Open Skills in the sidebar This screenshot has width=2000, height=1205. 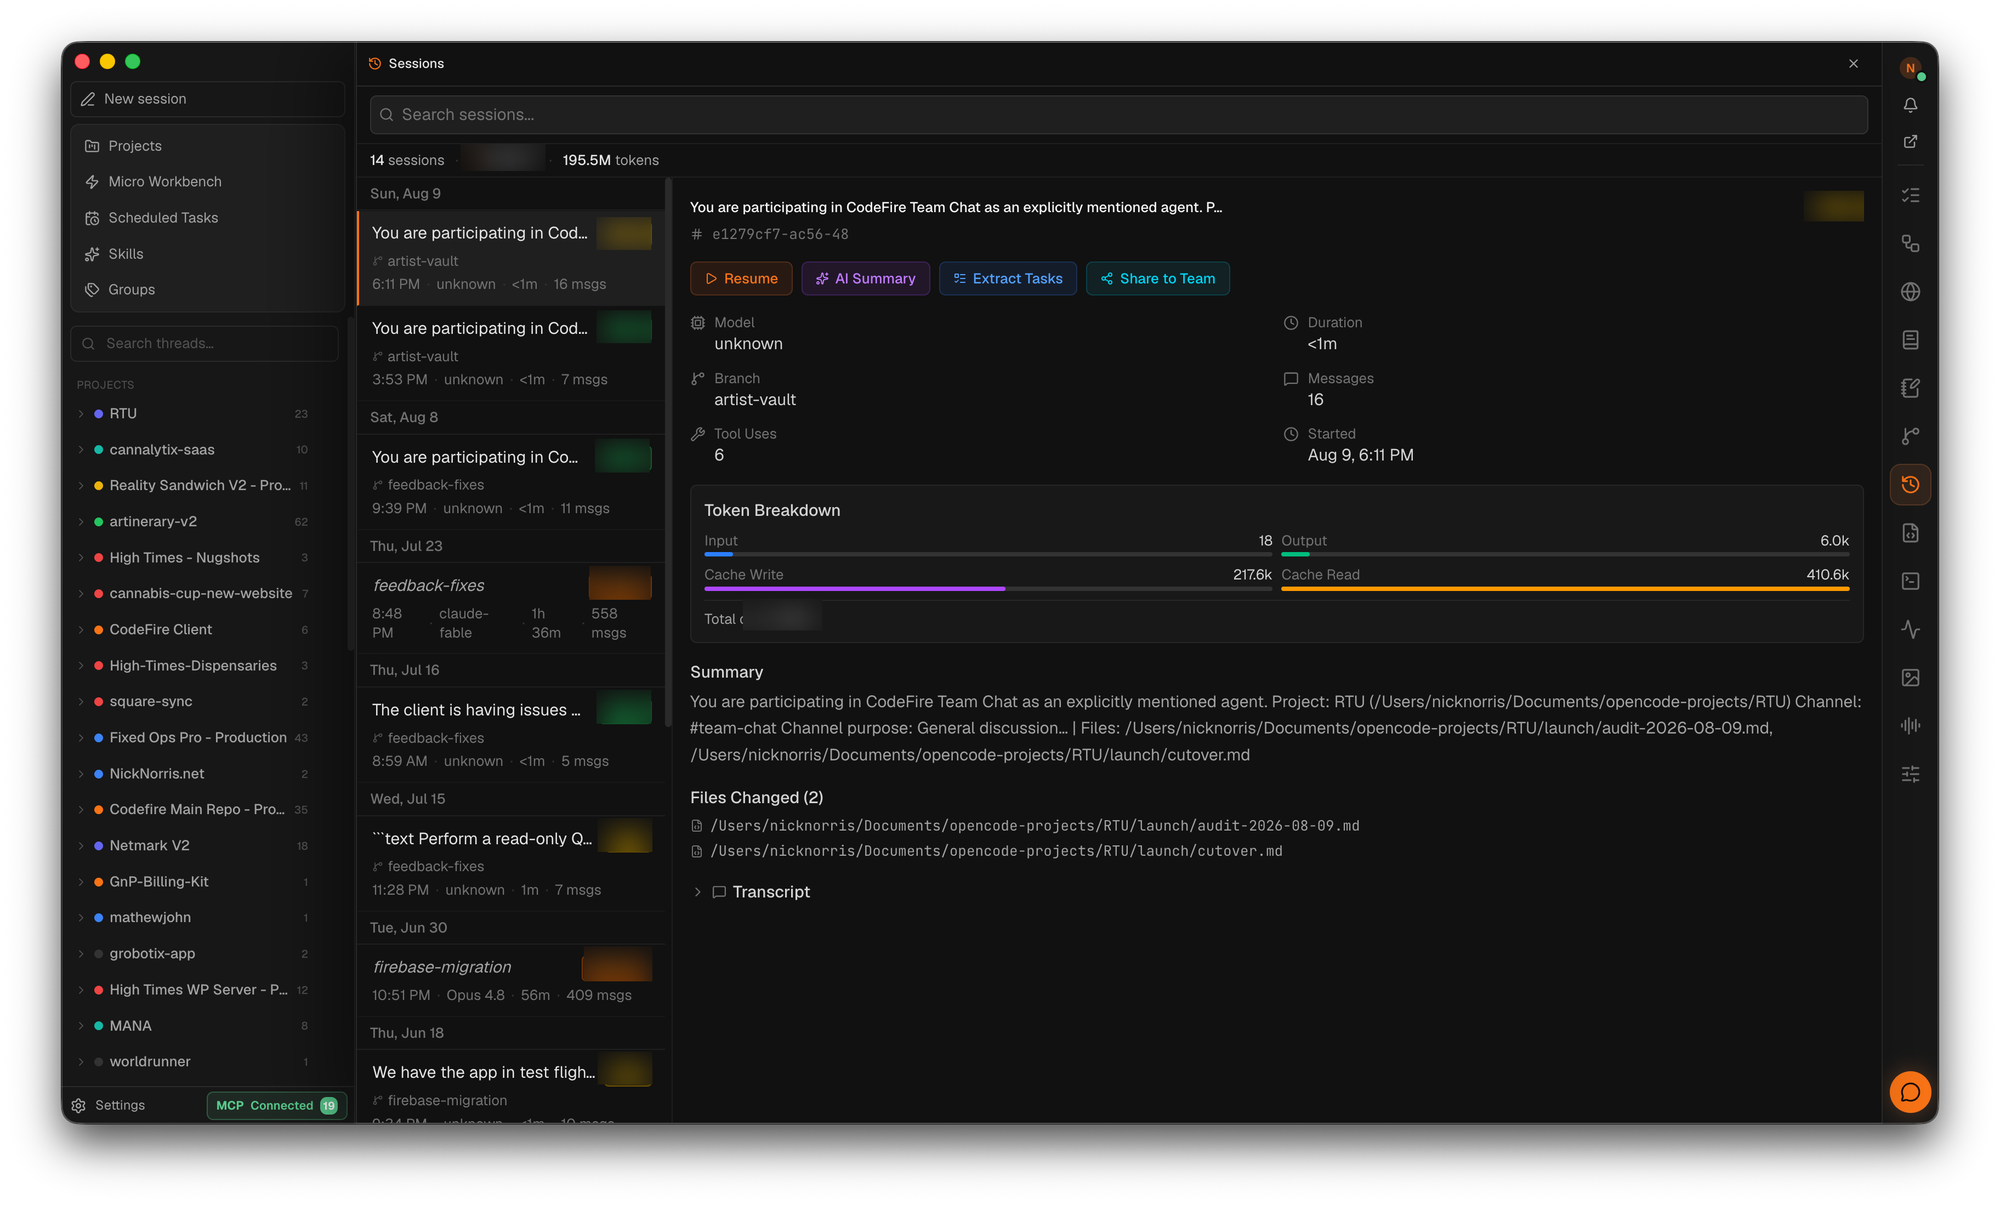point(207,254)
